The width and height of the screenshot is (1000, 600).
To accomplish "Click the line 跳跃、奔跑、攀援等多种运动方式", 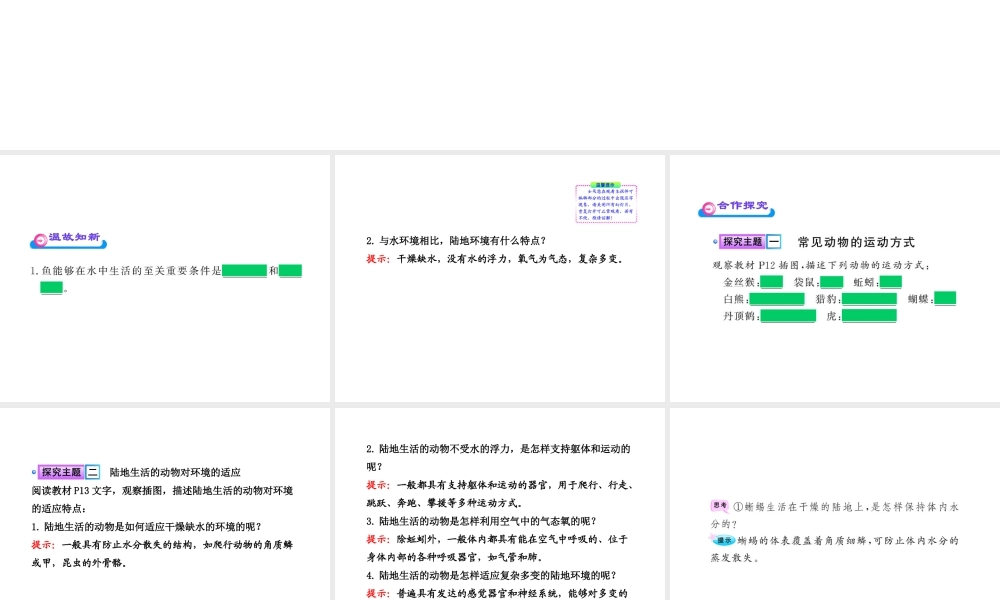I will pyautogui.click(x=445, y=503).
